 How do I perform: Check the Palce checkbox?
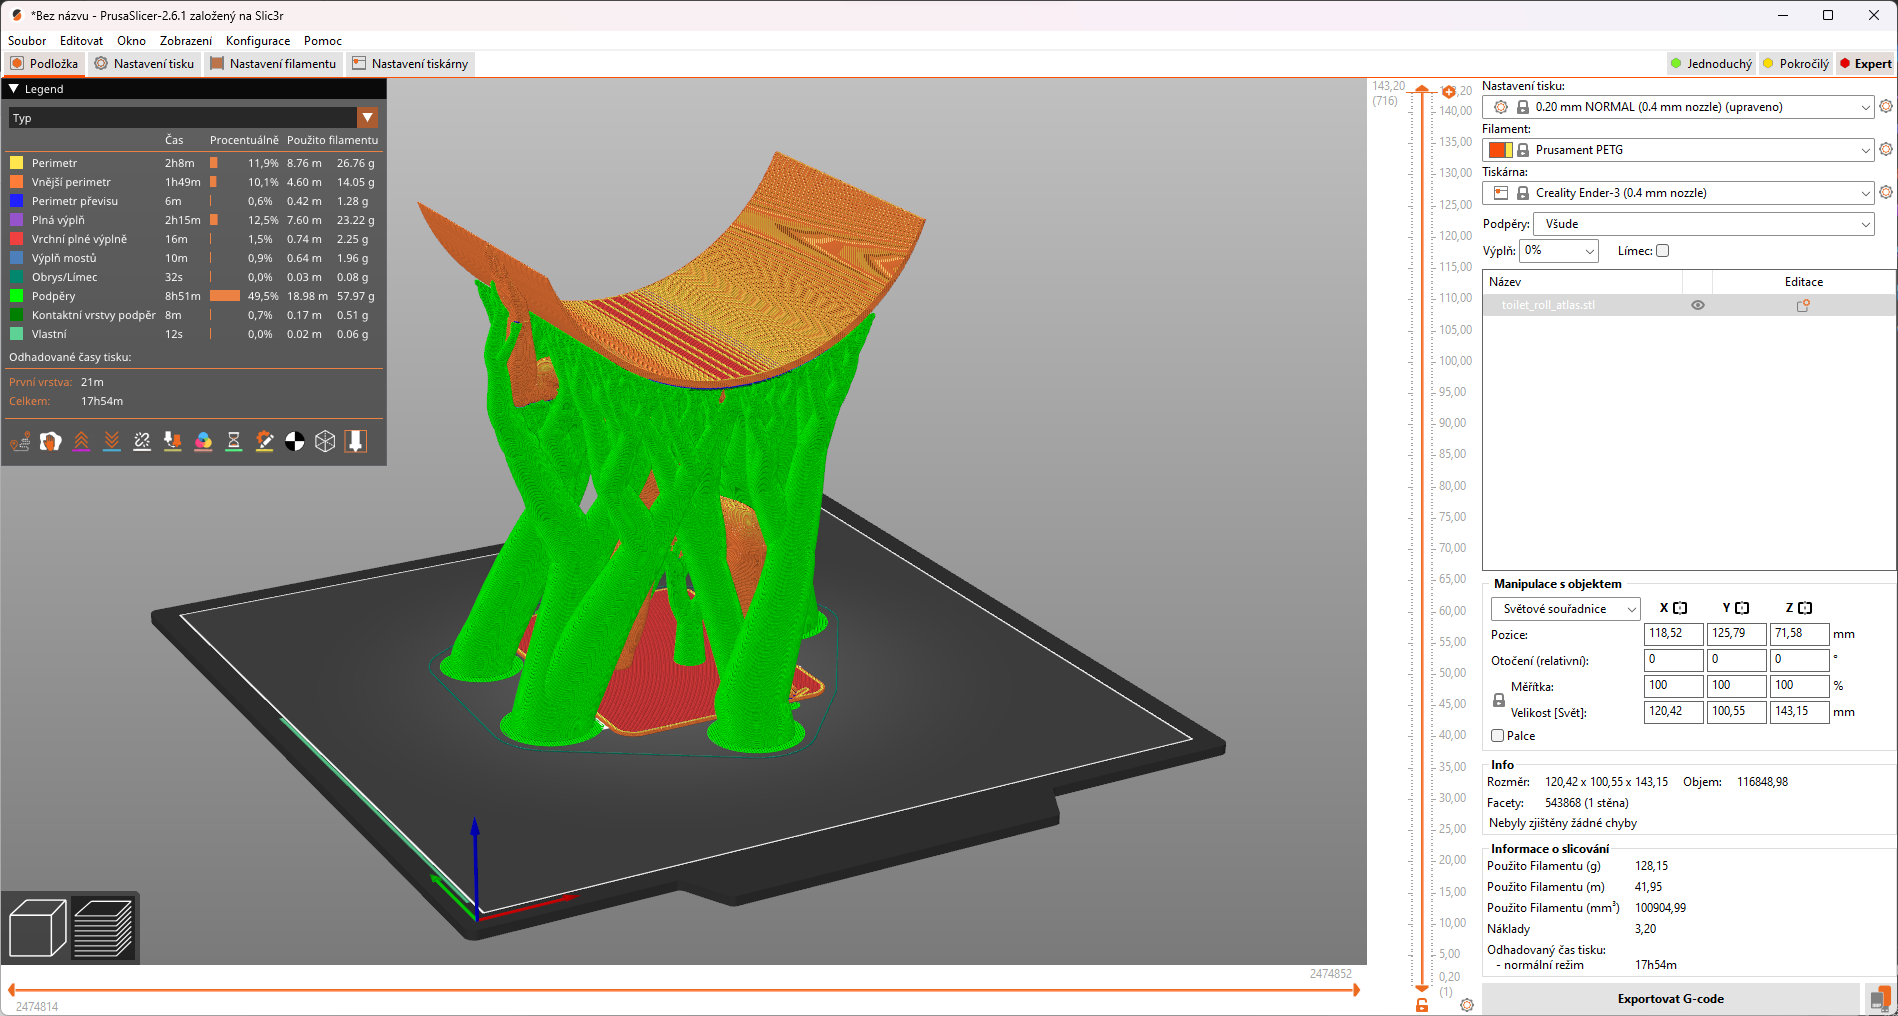[1498, 736]
